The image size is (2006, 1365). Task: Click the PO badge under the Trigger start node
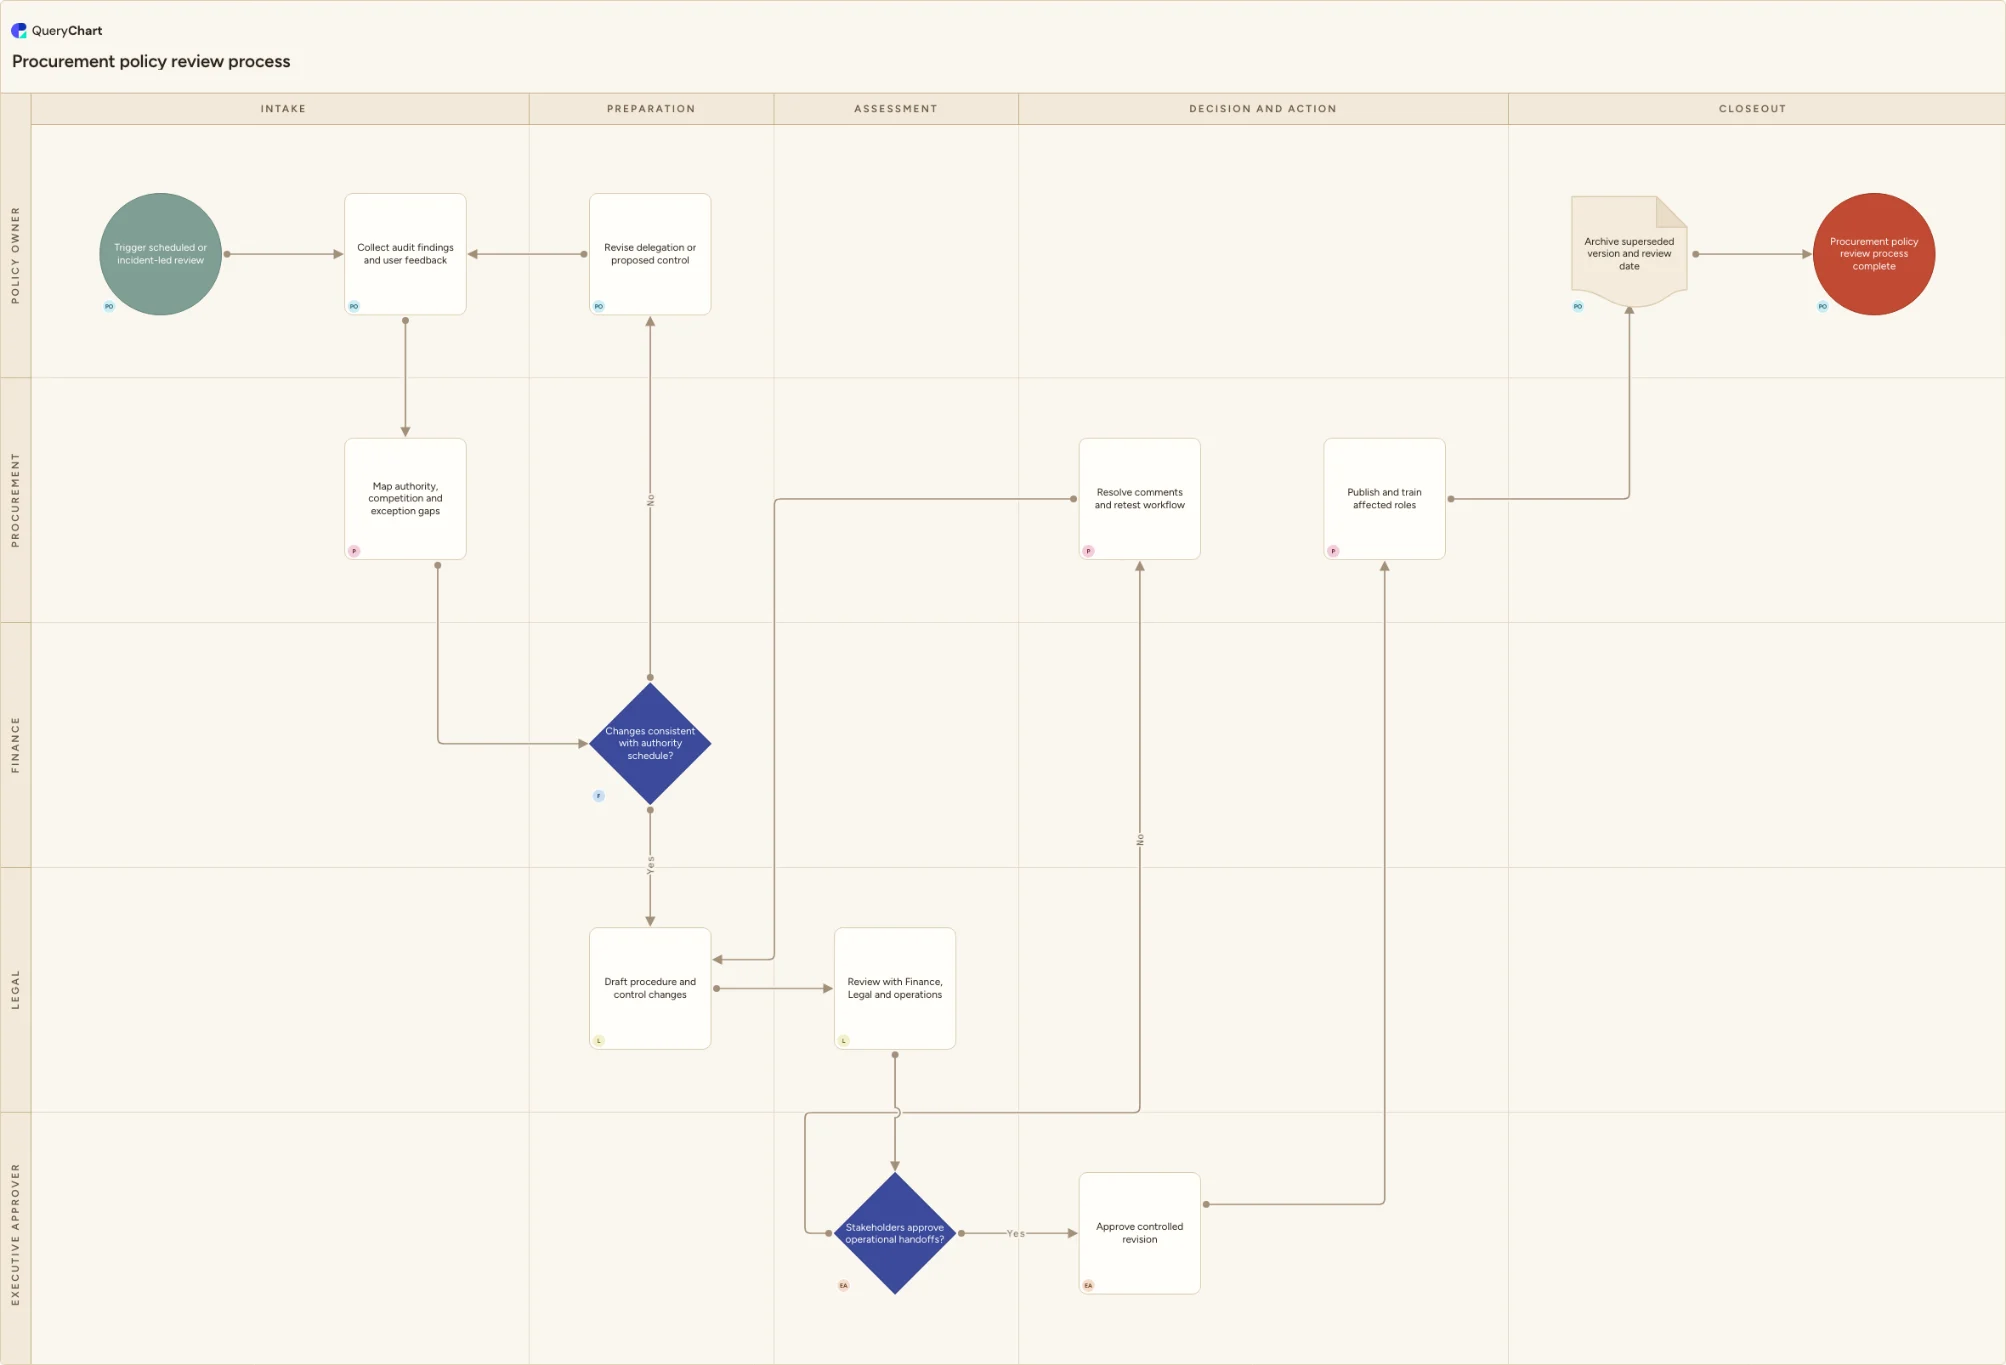(x=109, y=306)
